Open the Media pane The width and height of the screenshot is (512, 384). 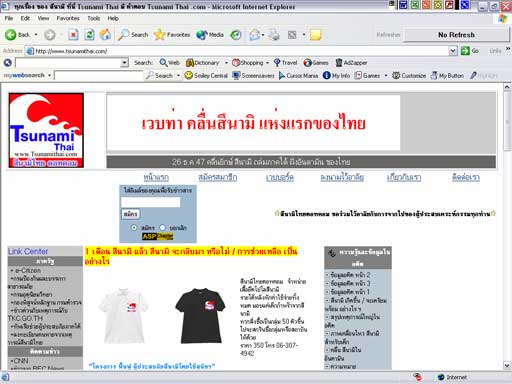pyautogui.click(x=210, y=35)
